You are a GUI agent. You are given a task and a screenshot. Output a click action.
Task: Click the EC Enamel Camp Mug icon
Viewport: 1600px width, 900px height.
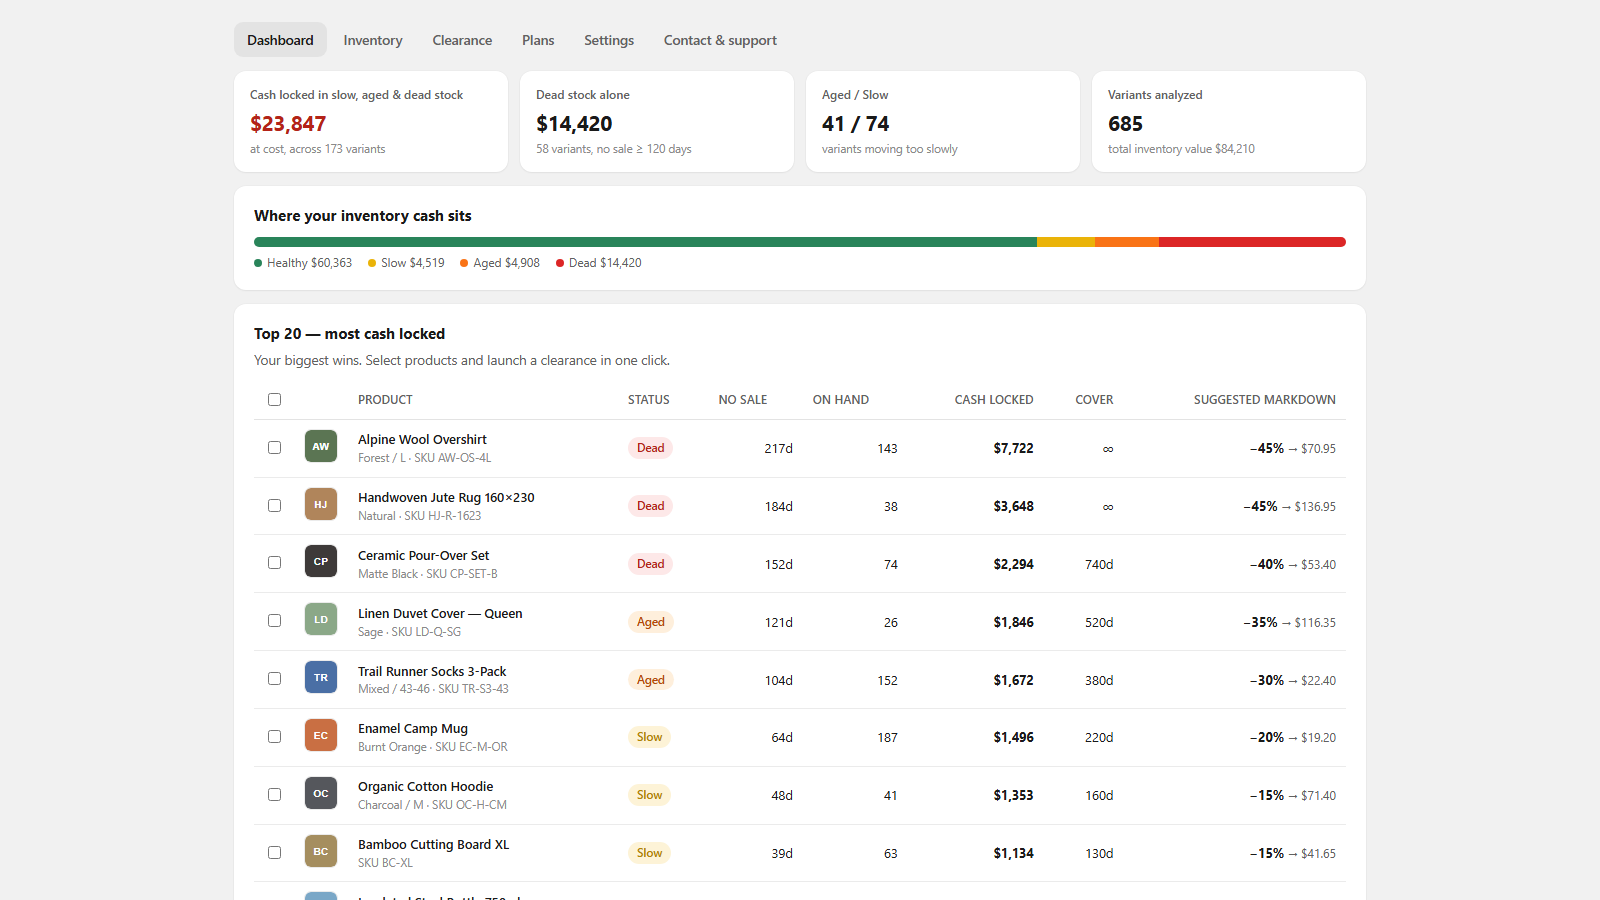pyautogui.click(x=320, y=736)
